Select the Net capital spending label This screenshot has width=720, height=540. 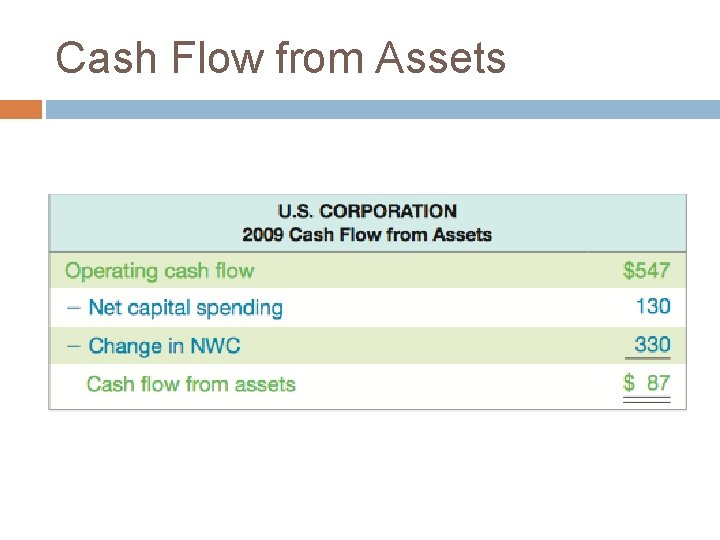[x=186, y=308]
